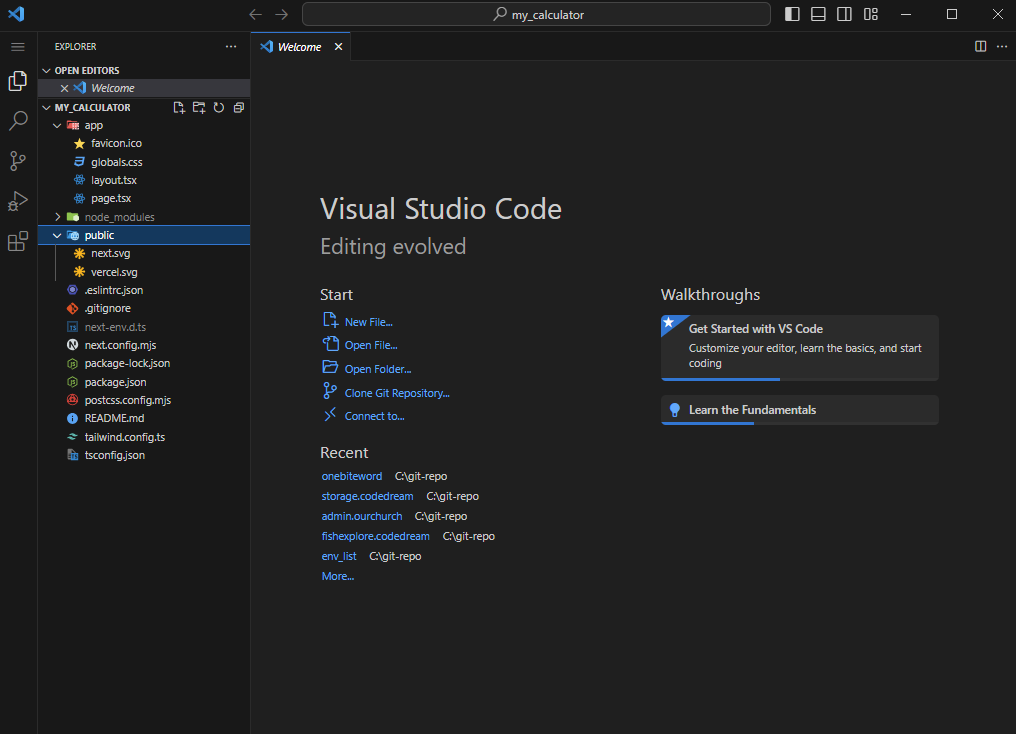This screenshot has width=1016, height=734.
Task: Collapse all folders in explorer
Action: pos(238,107)
